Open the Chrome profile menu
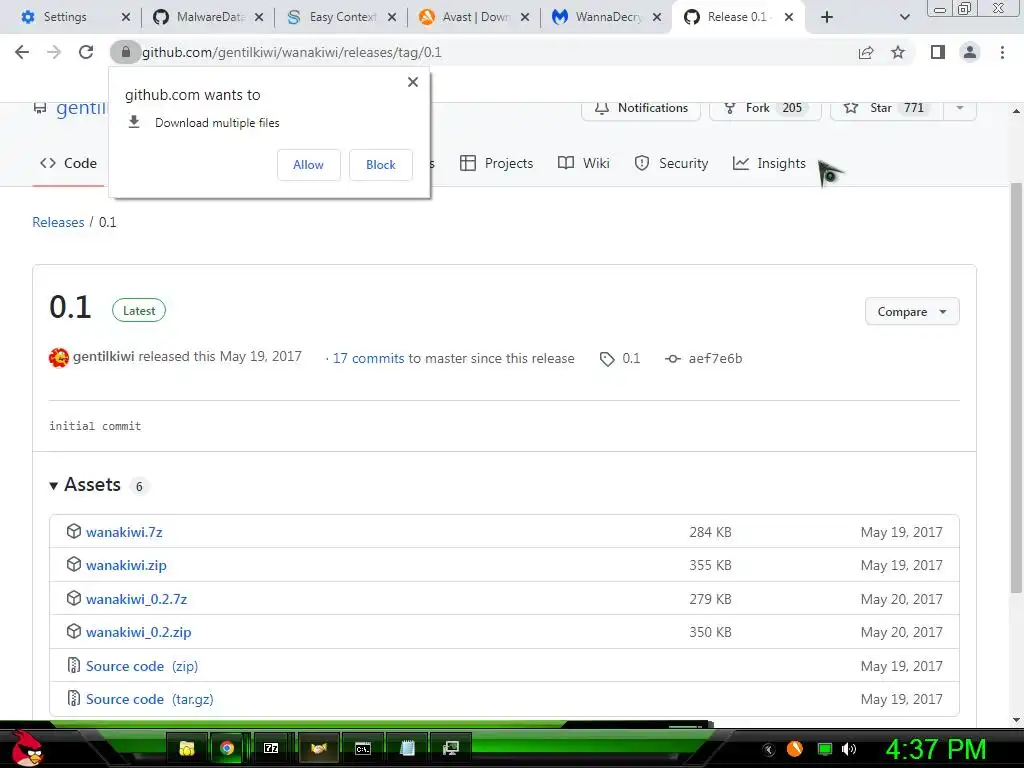This screenshot has height=768, width=1024. 970,52
